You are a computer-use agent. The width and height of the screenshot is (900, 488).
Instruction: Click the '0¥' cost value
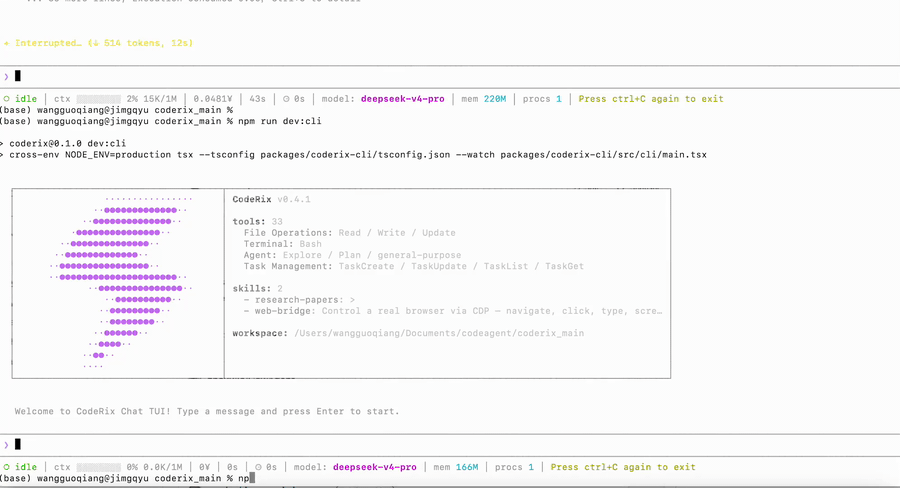click(204, 467)
